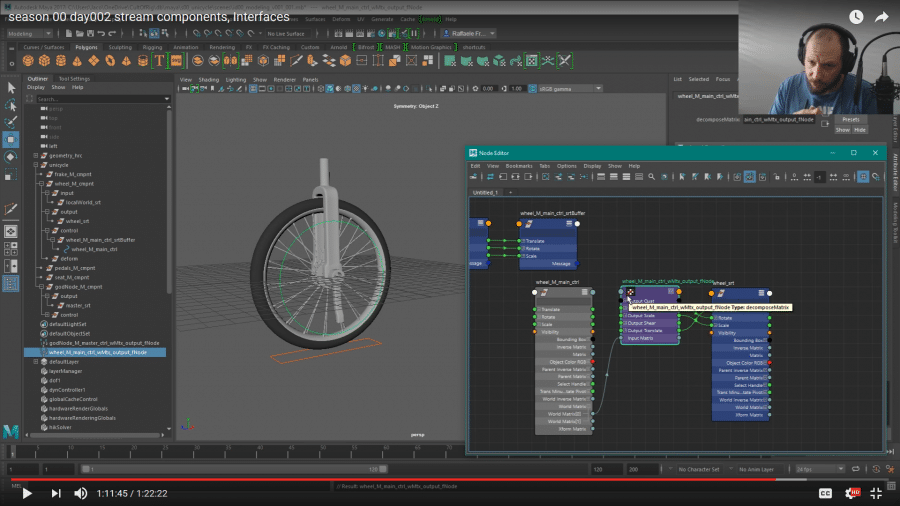Switch to the Rigging shelf tab
Screen dimensions: 900x506
point(152,47)
